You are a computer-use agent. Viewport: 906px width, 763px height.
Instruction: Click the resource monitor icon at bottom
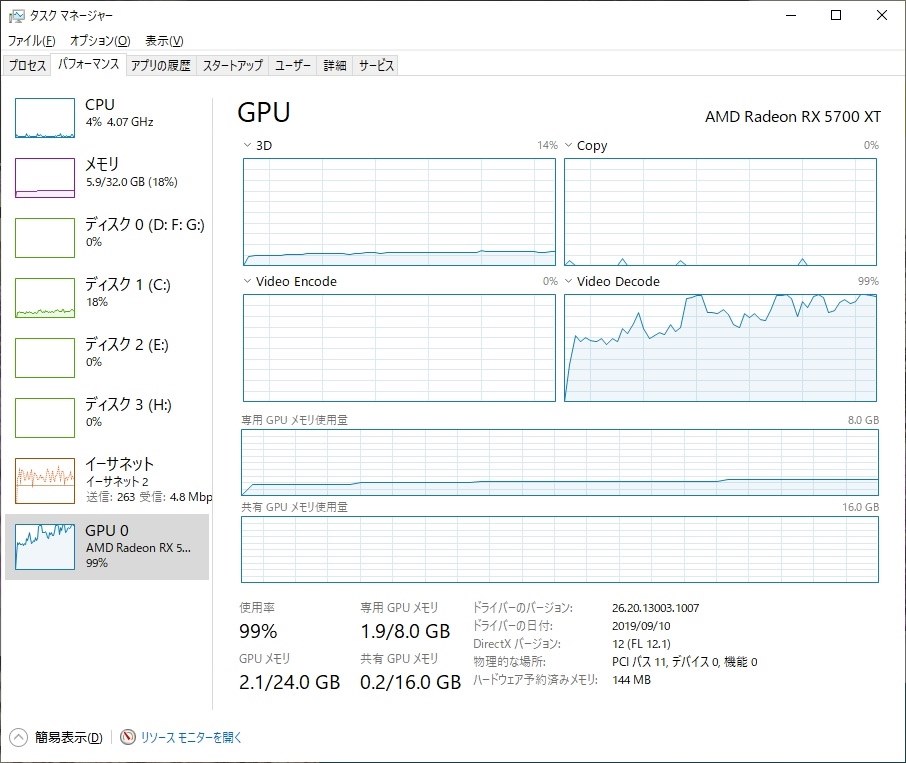(128, 737)
